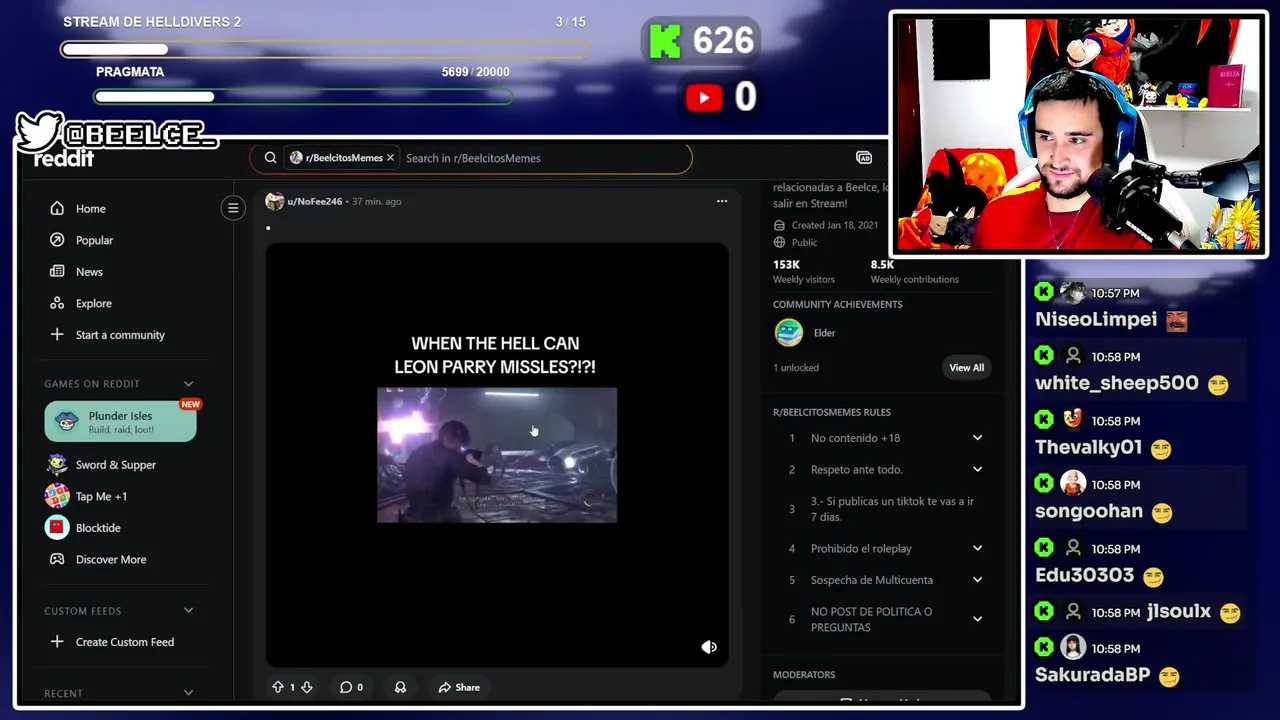Click Start a community

(x=119, y=335)
